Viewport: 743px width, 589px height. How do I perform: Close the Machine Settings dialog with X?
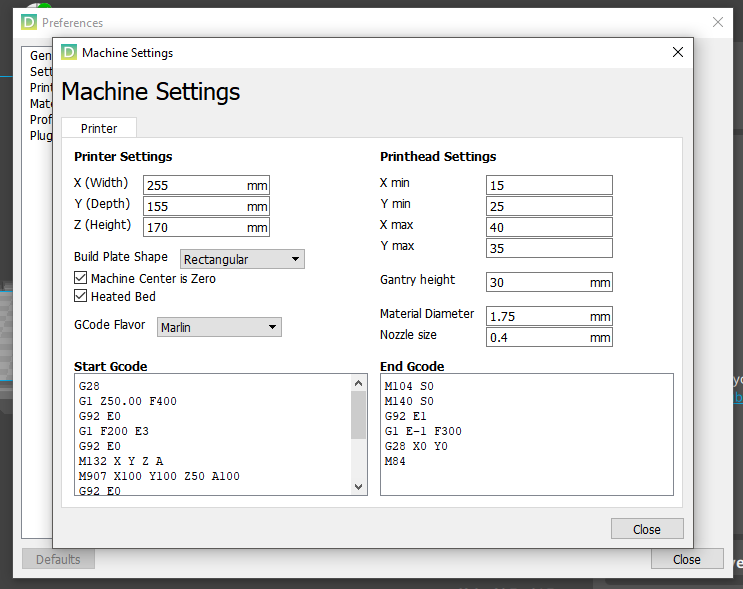pyautogui.click(x=678, y=52)
